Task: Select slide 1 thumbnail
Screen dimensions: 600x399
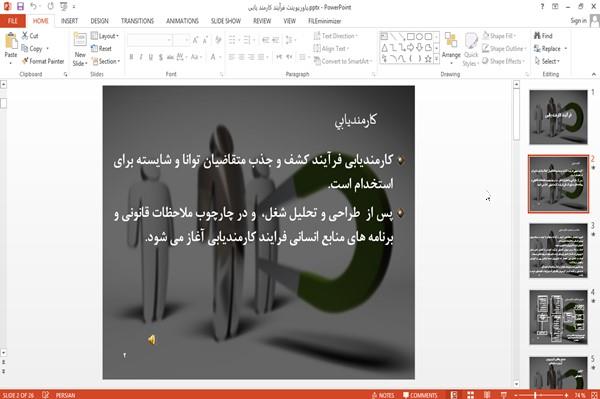Action: point(558,117)
